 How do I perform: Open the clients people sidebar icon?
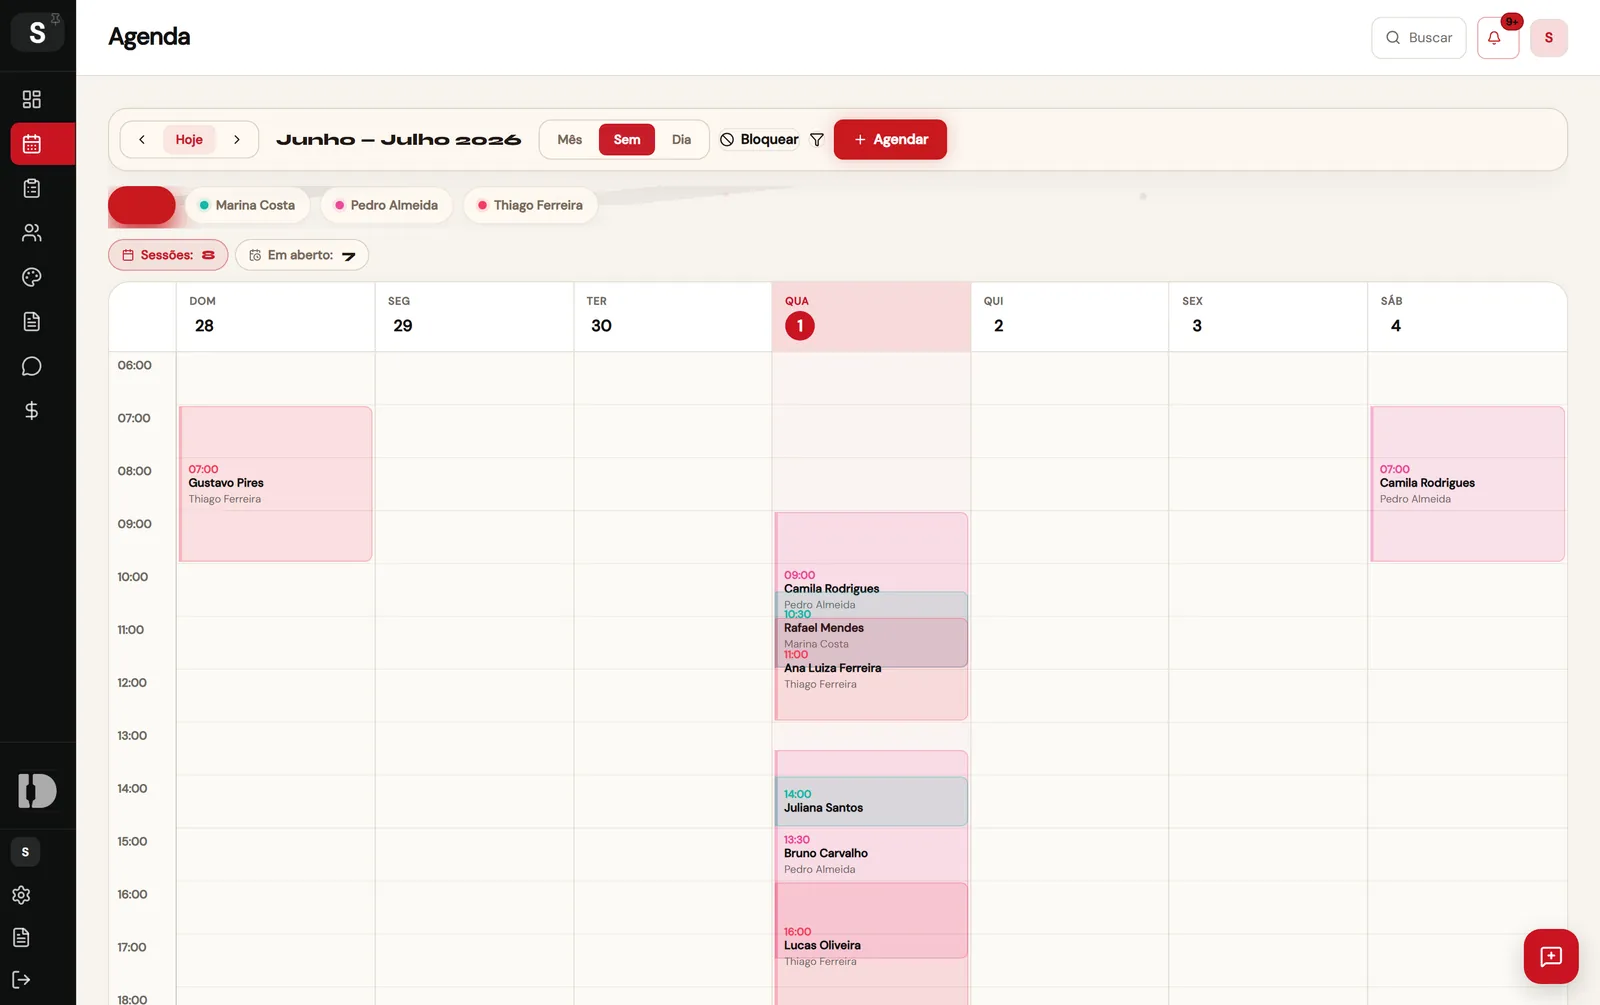(x=32, y=233)
